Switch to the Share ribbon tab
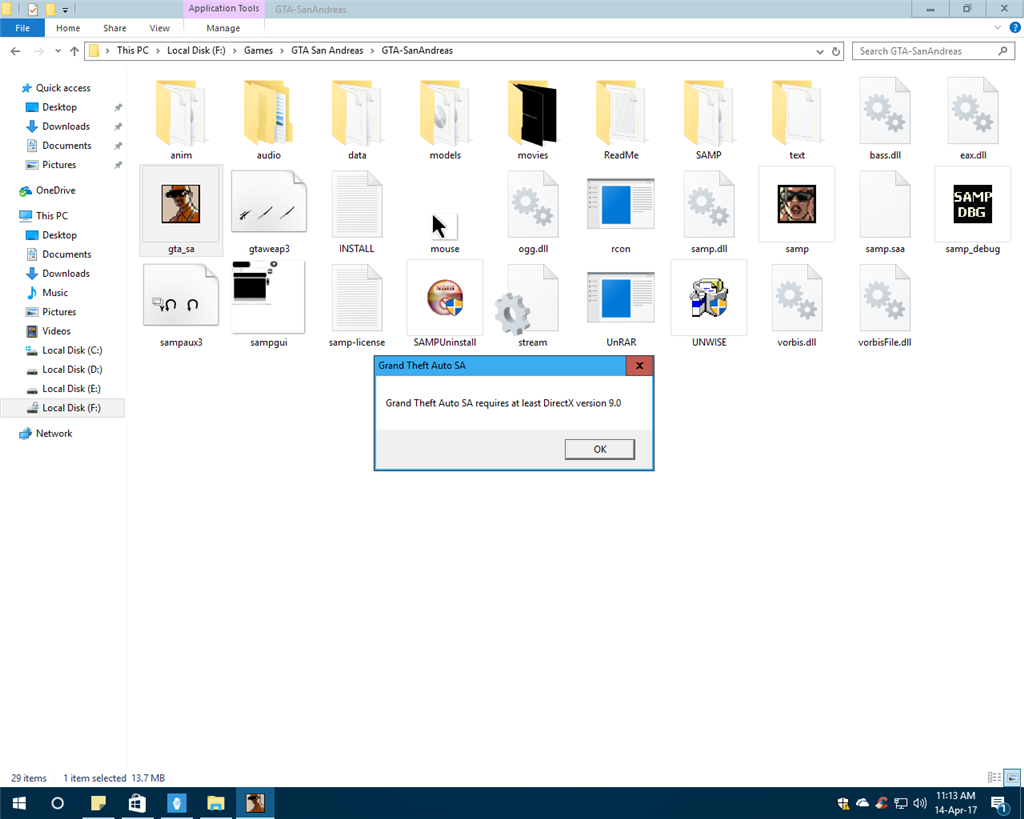 coord(115,28)
